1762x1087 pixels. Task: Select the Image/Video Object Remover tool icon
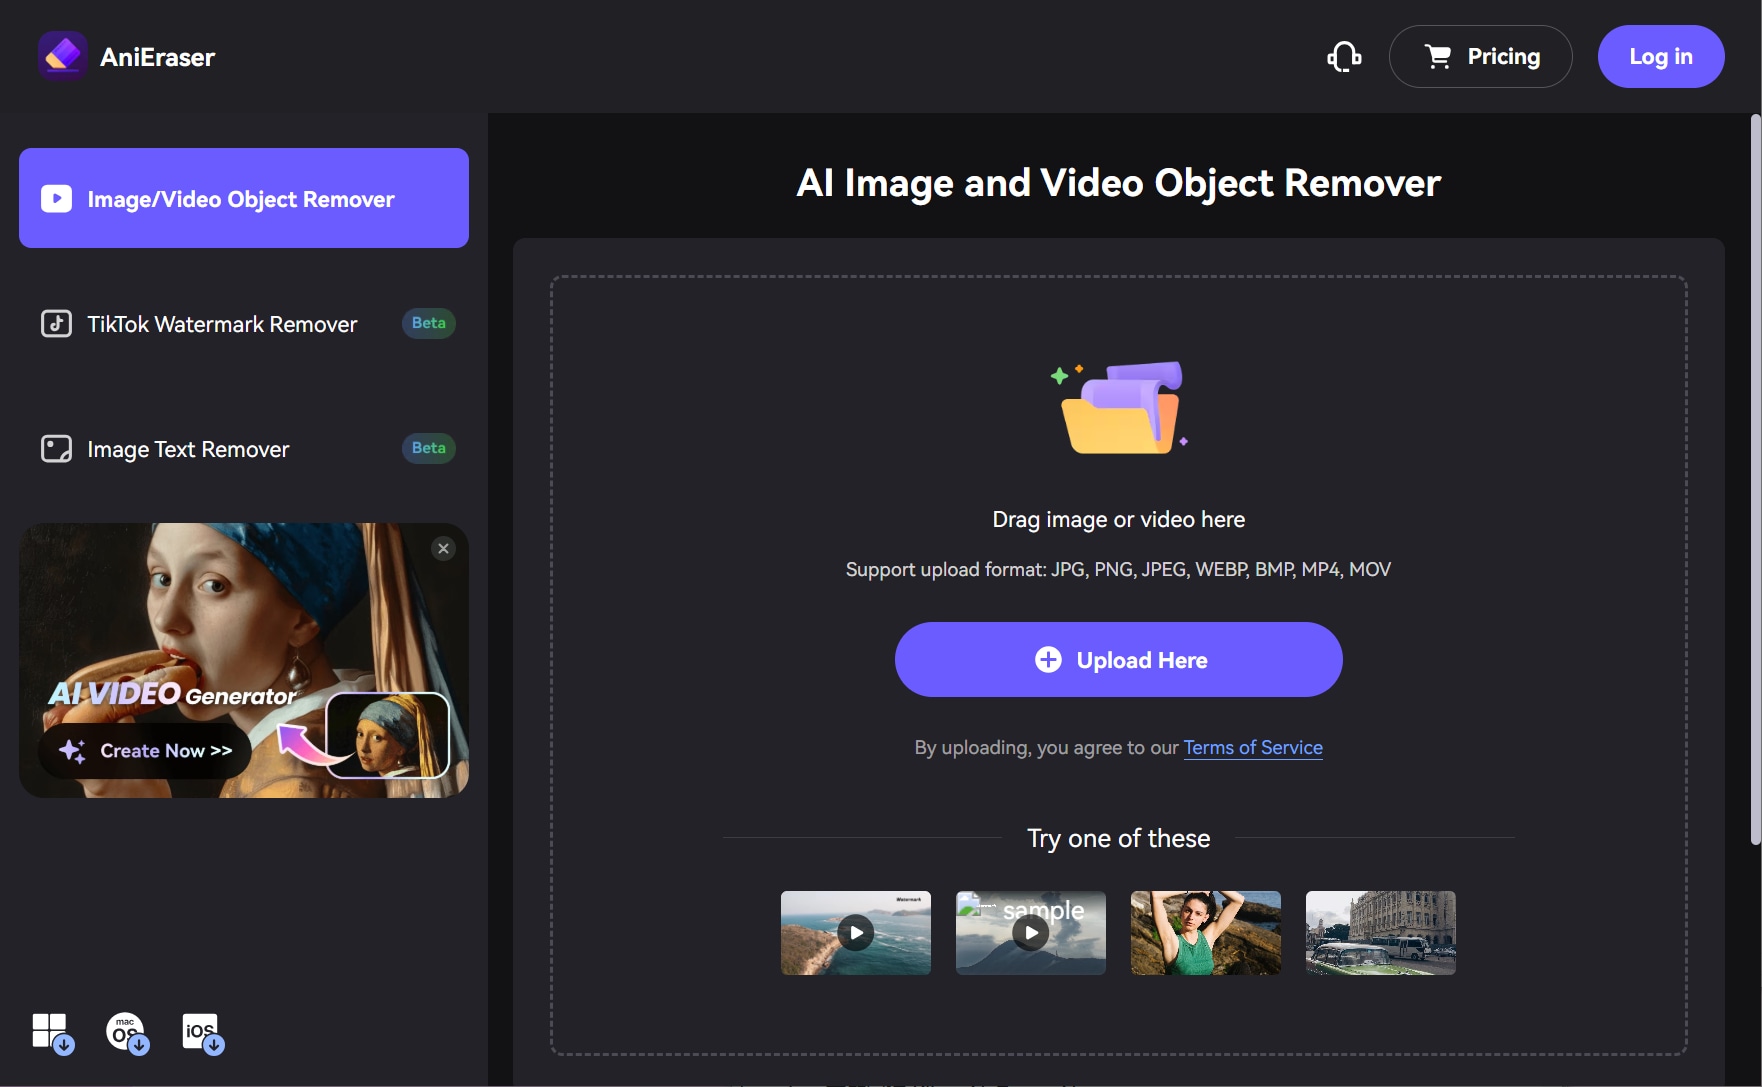(x=55, y=198)
